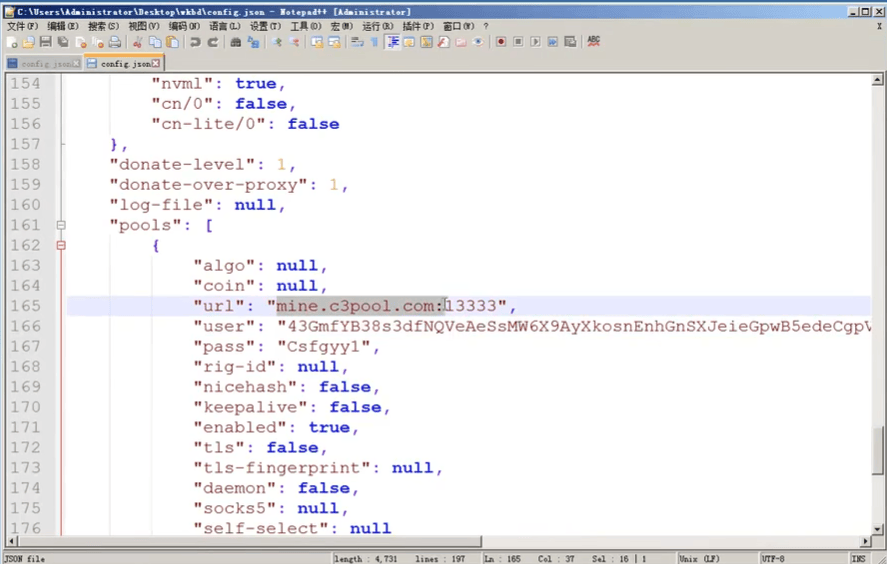Image resolution: width=887 pixels, height=564 pixels.
Task: Toggle show all characters pilcrow icon
Action: coord(374,42)
